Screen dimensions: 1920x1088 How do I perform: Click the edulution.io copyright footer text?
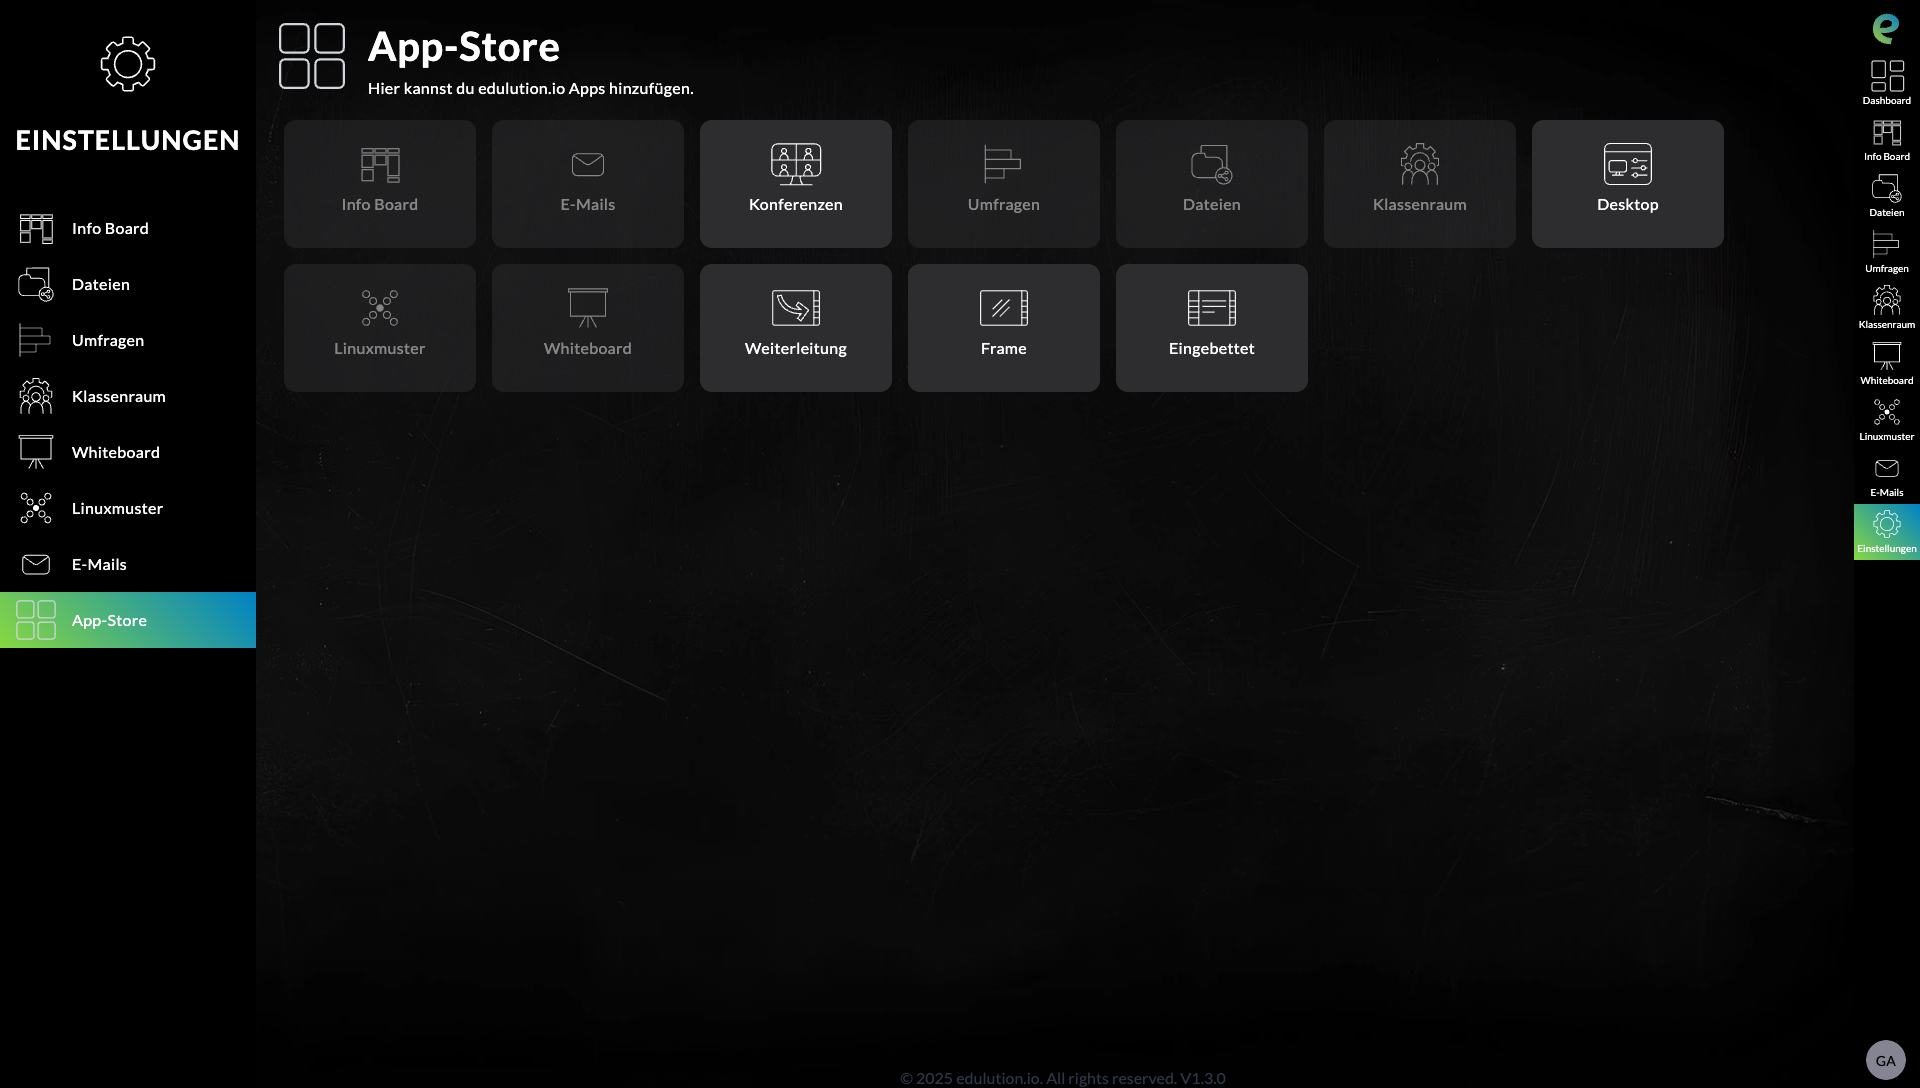click(x=1063, y=1078)
